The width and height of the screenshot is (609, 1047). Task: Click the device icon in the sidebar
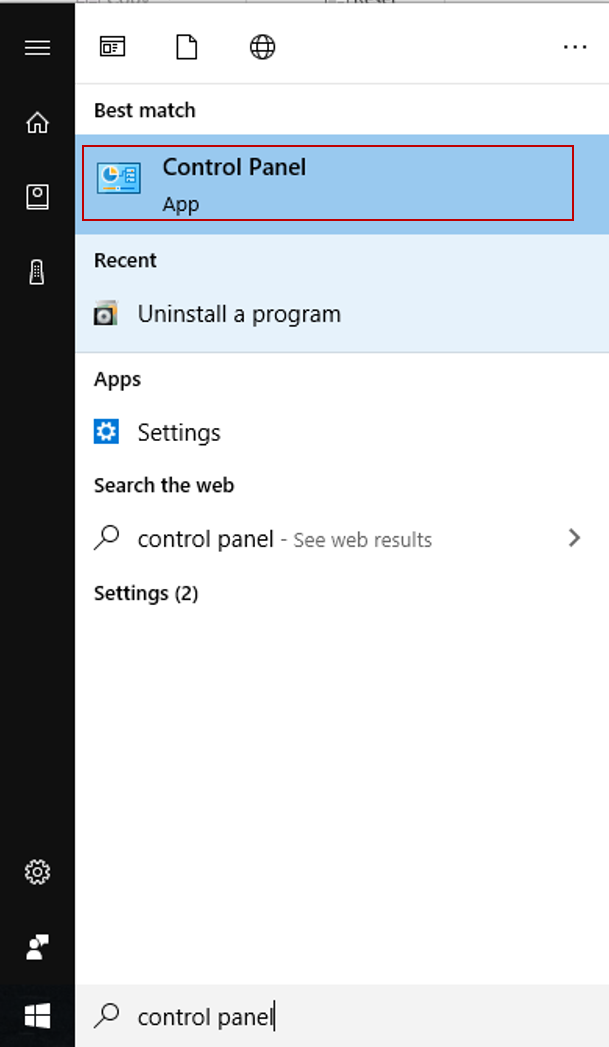[x=37, y=271]
